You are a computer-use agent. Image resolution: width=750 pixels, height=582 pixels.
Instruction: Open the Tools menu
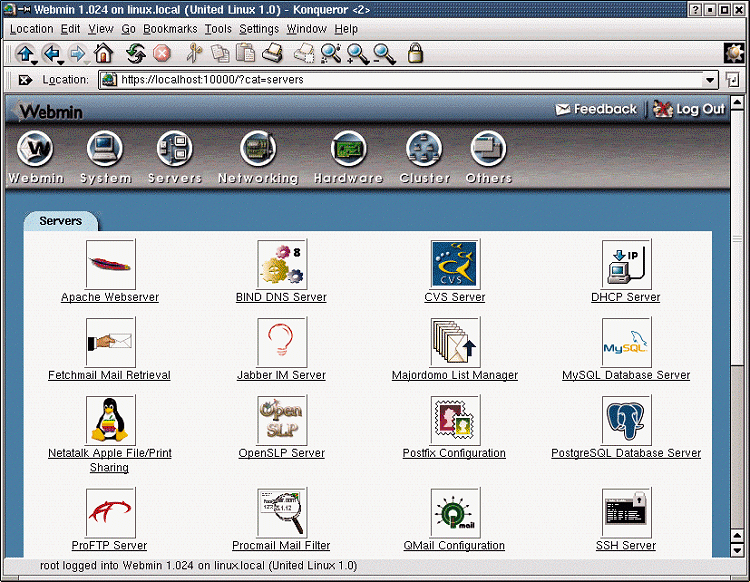coord(218,29)
